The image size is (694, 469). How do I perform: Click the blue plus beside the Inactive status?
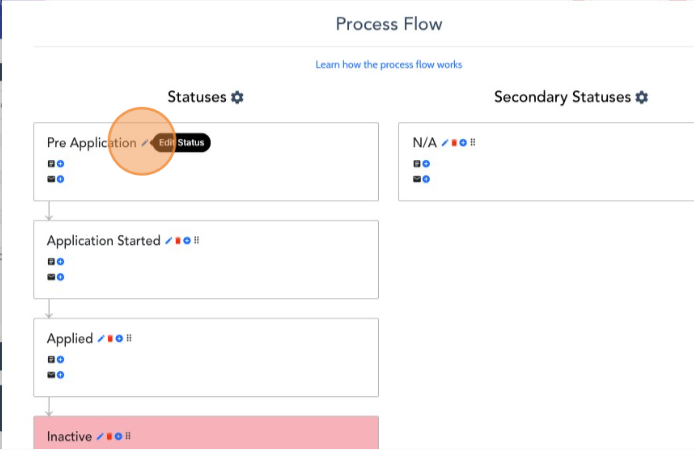click(119, 437)
